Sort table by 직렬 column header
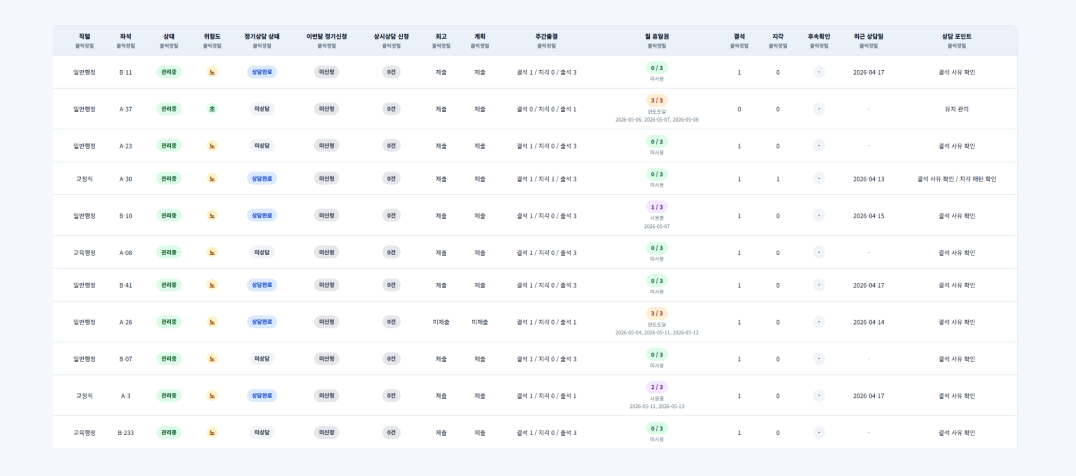 point(85,36)
